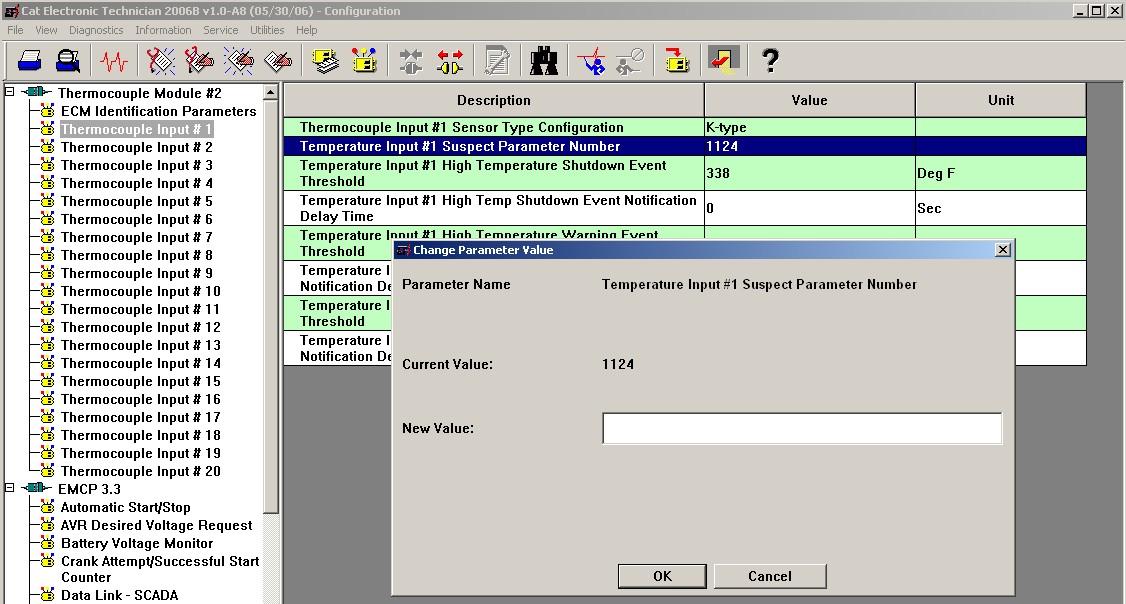Select Thermocouple Input # 1 in tree

(136, 129)
